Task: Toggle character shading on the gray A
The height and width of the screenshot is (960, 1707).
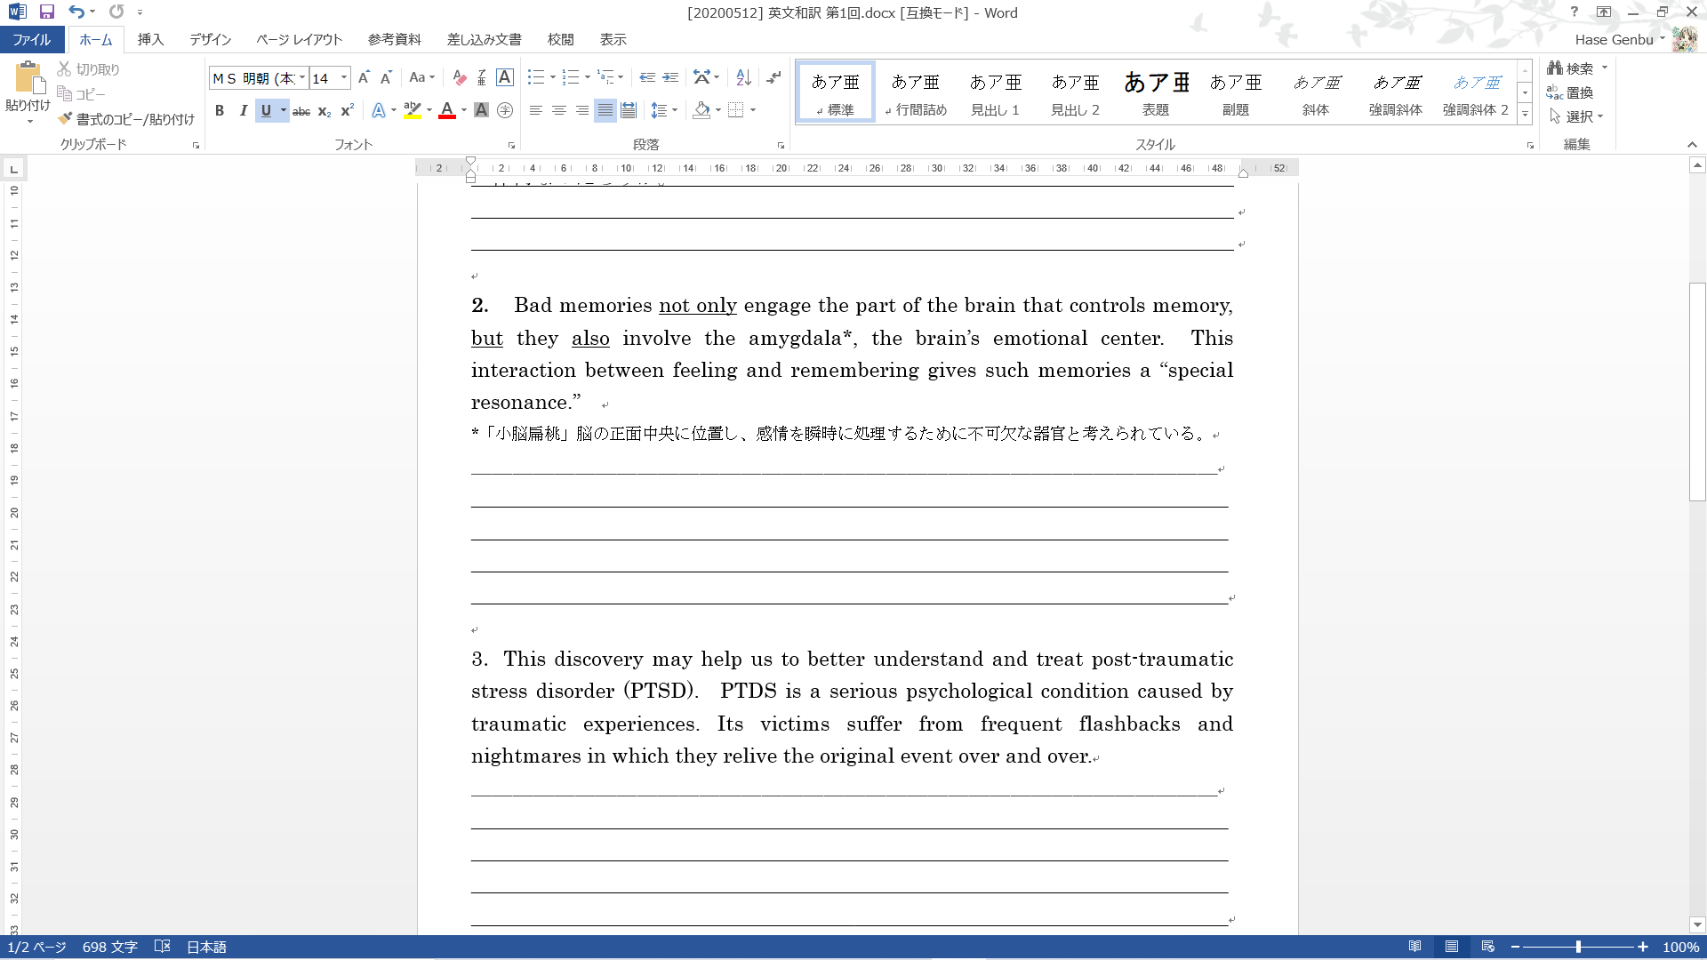Action: 481,110
